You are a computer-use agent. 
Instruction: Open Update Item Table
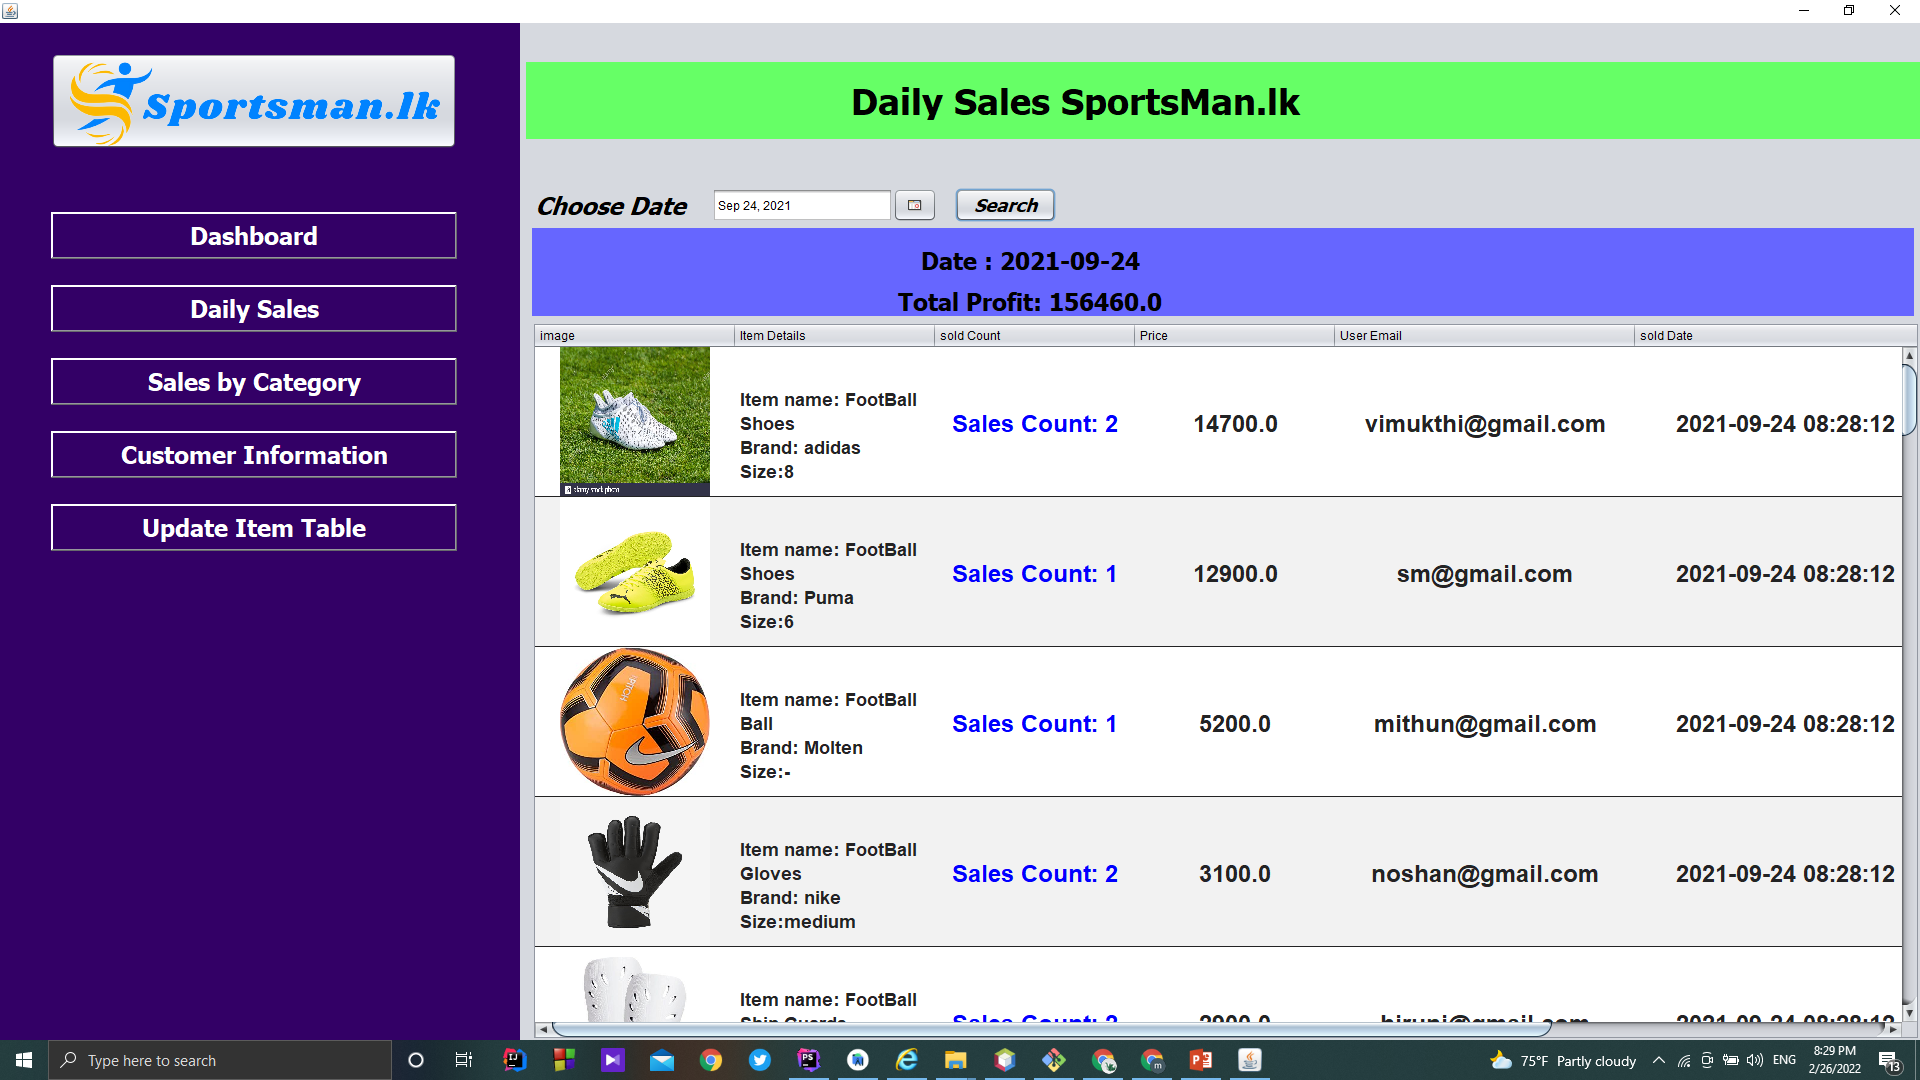(x=253, y=528)
